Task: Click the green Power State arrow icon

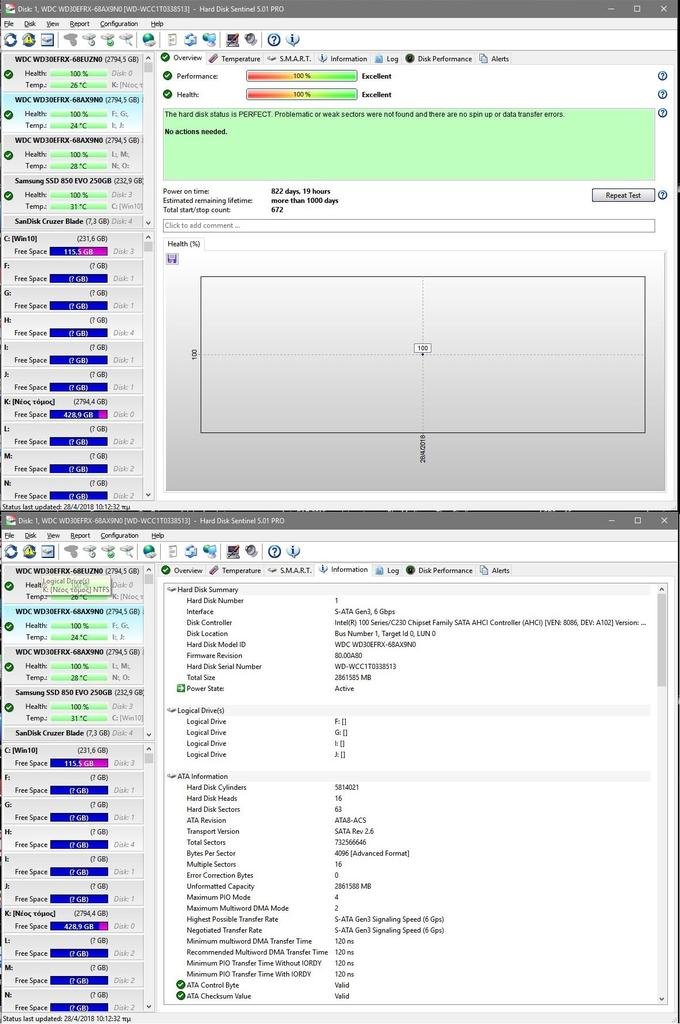Action: click(181, 688)
